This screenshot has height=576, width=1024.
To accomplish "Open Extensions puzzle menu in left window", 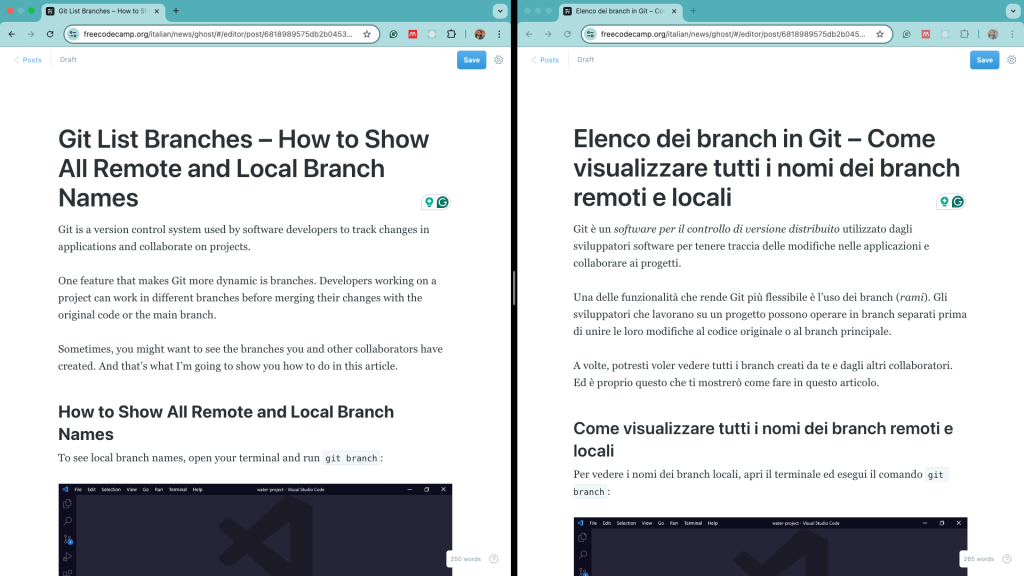I will point(451,34).
